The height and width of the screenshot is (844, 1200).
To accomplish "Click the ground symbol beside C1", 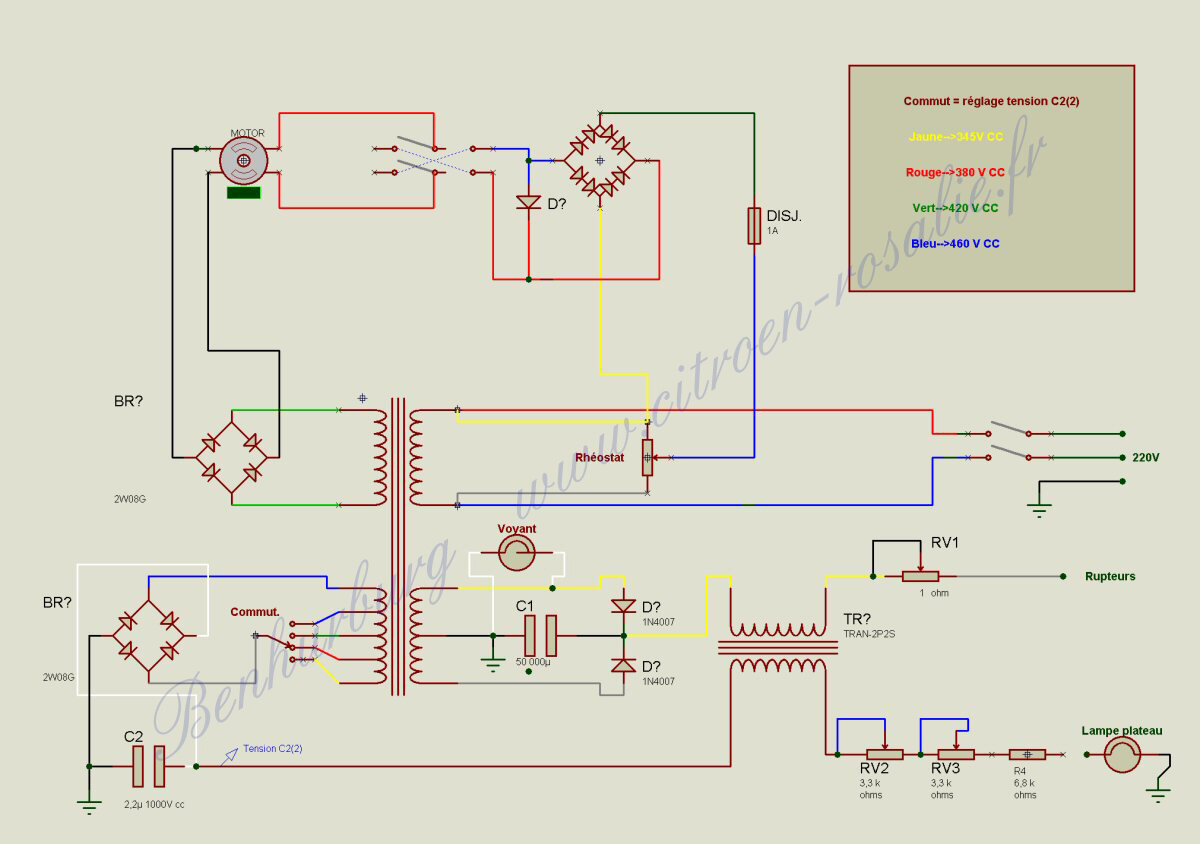I will 492,662.
